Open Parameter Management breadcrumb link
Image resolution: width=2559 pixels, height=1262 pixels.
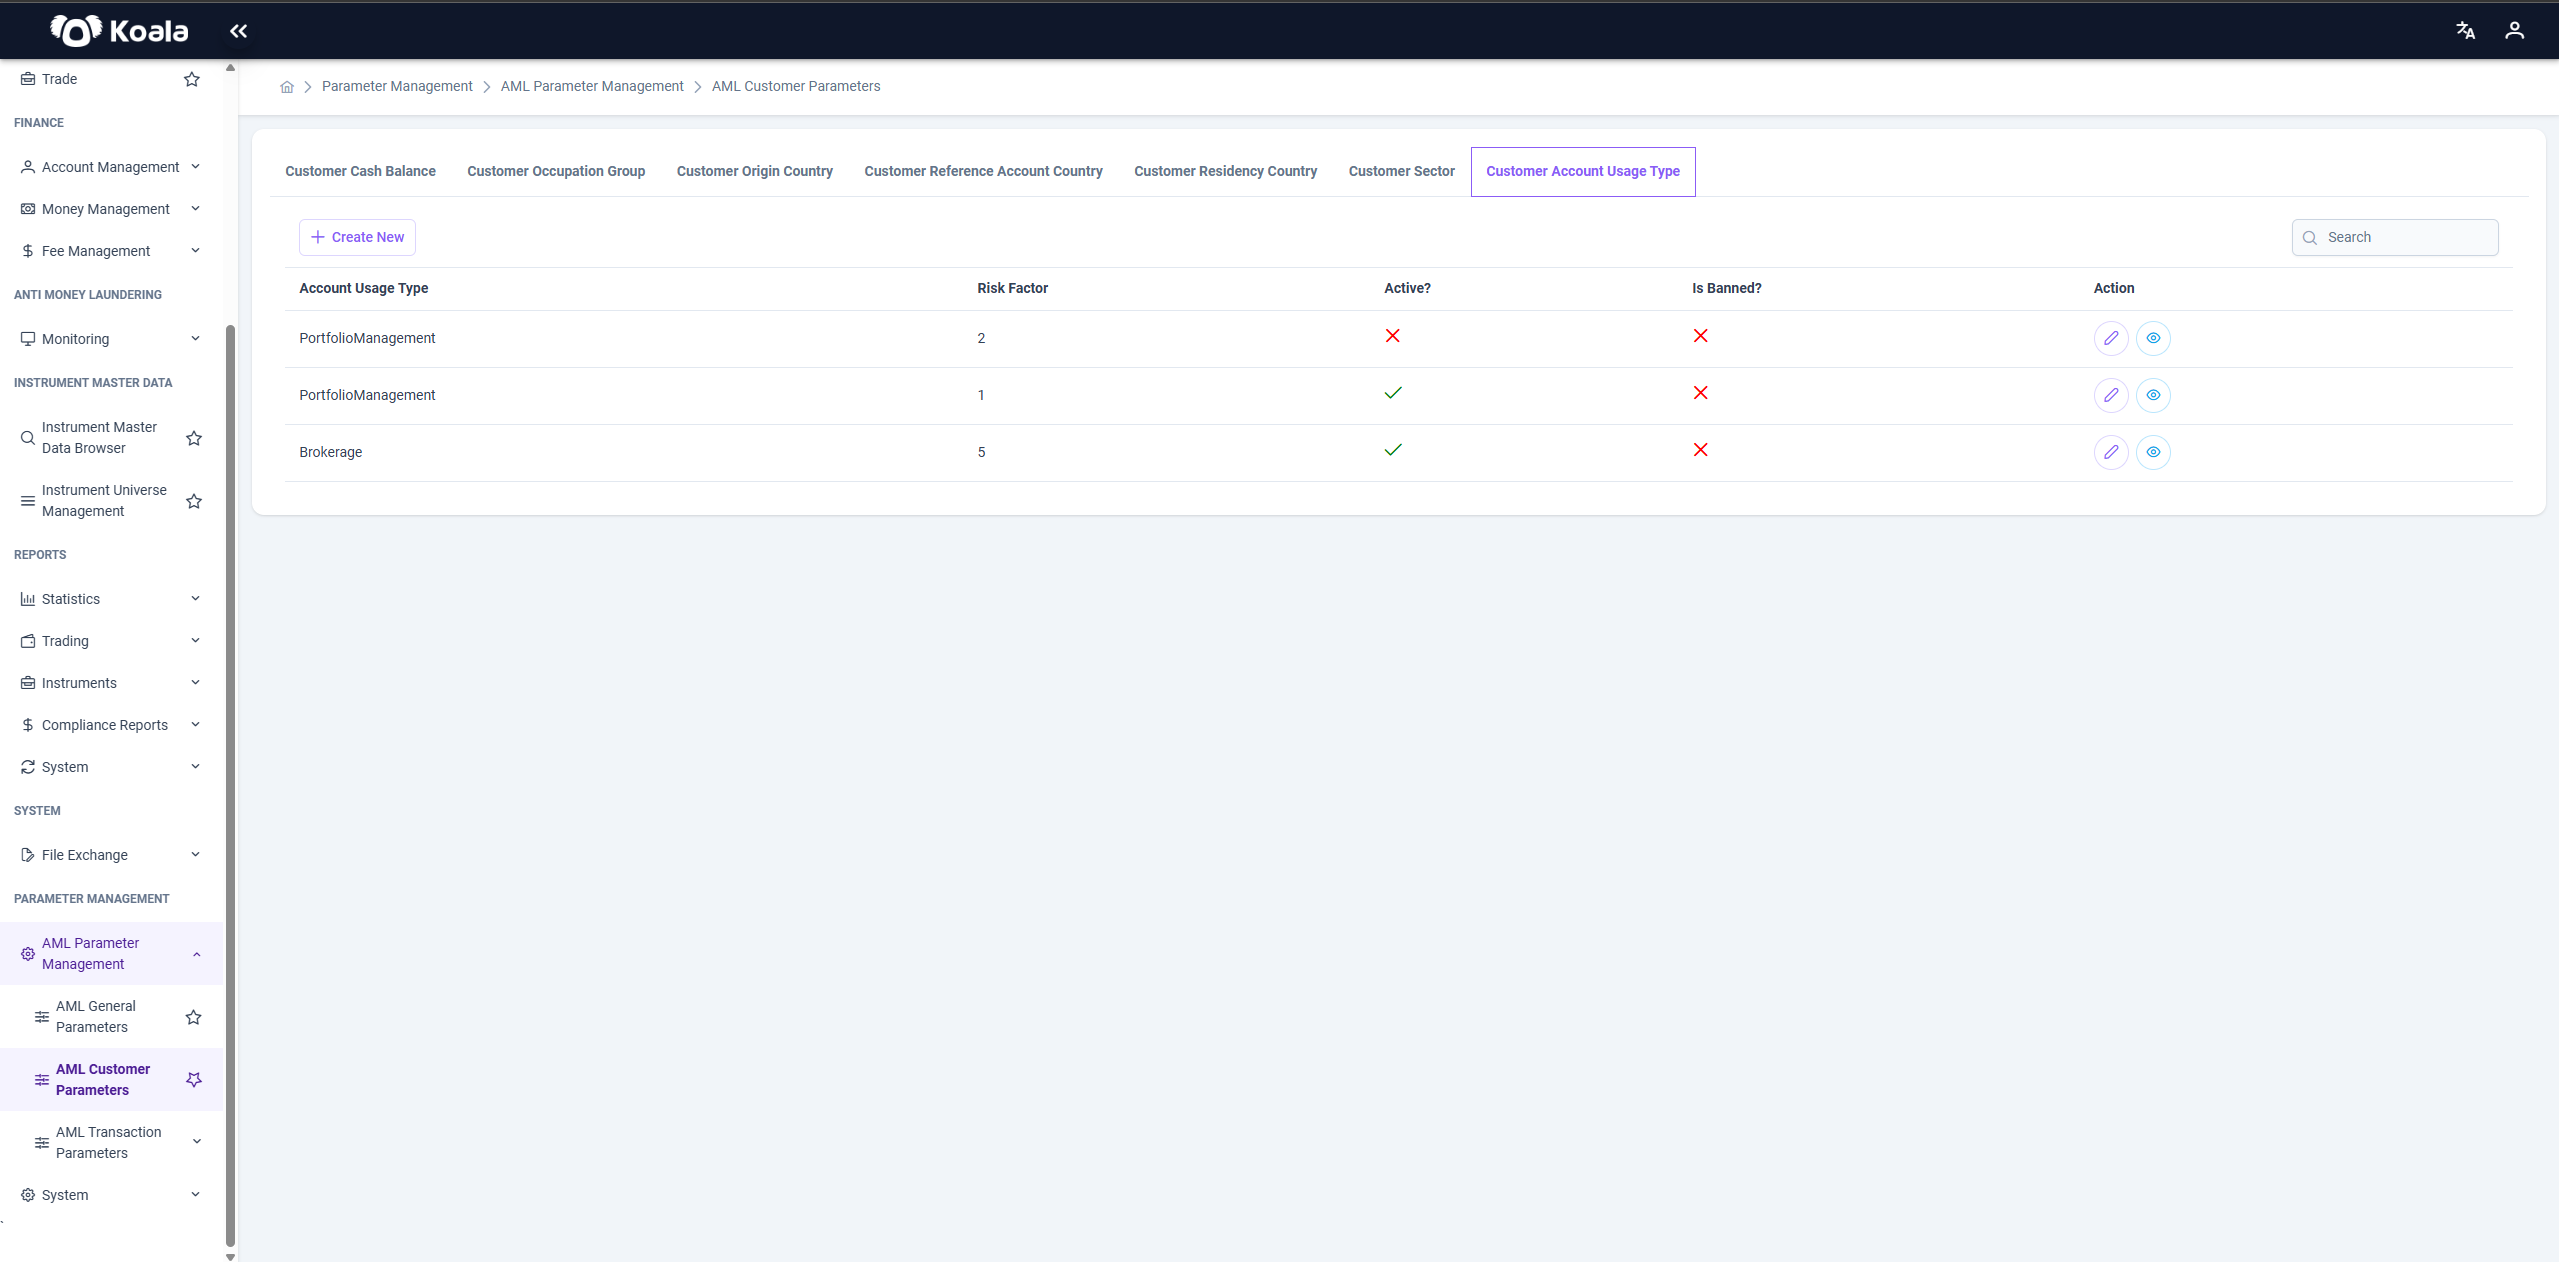(397, 87)
